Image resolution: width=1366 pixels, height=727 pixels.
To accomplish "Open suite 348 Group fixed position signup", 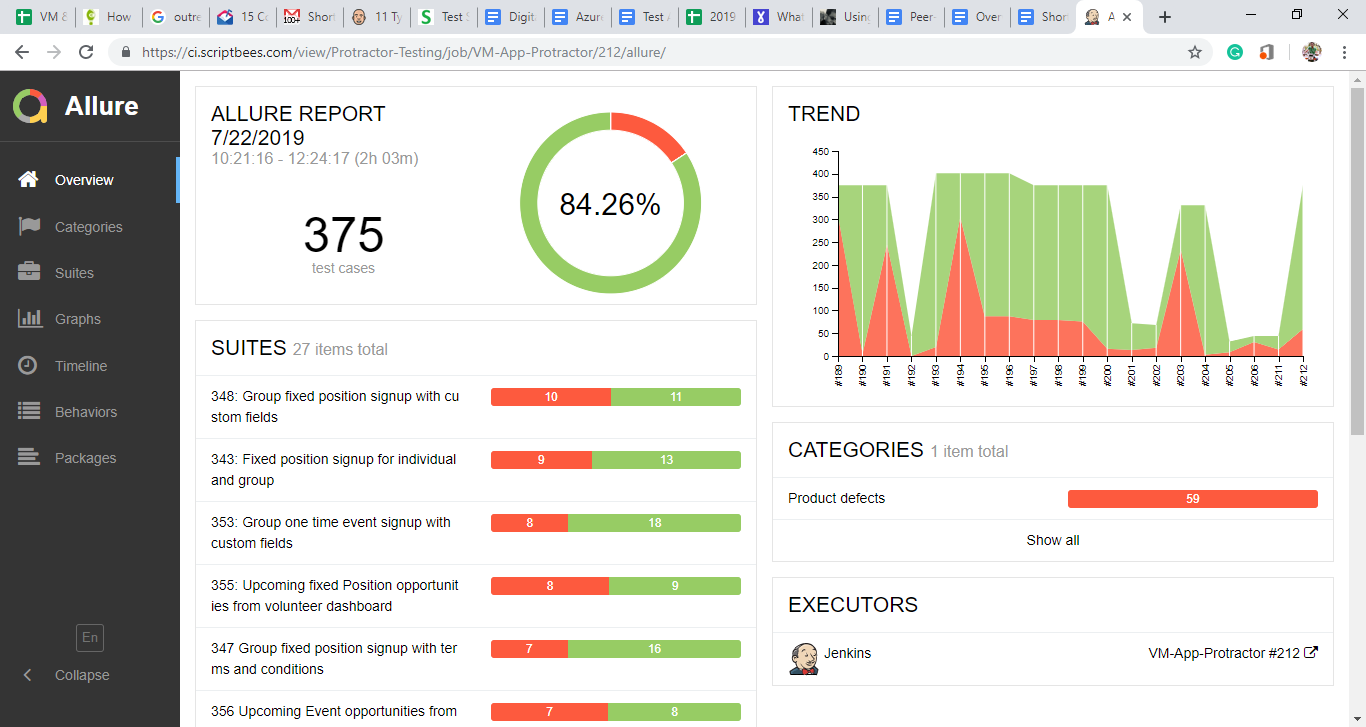I will (x=334, y=407).
